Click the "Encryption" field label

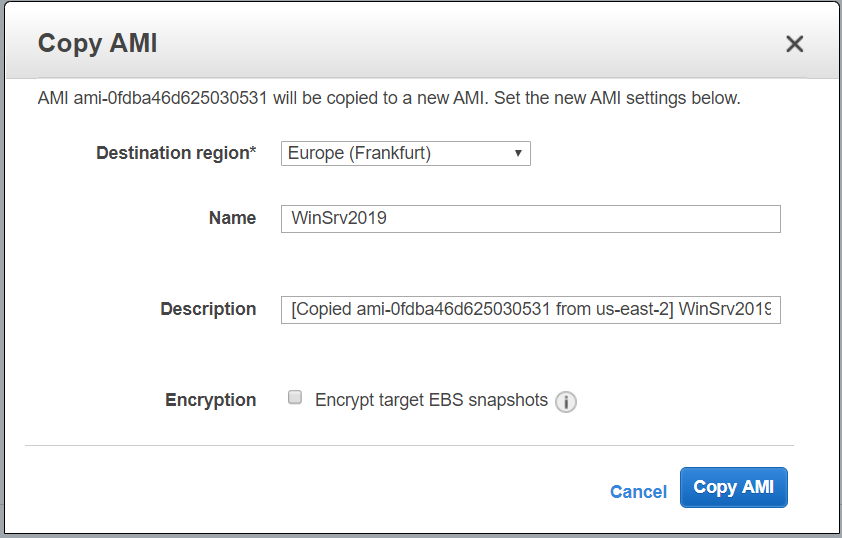(x=210, y=400)
